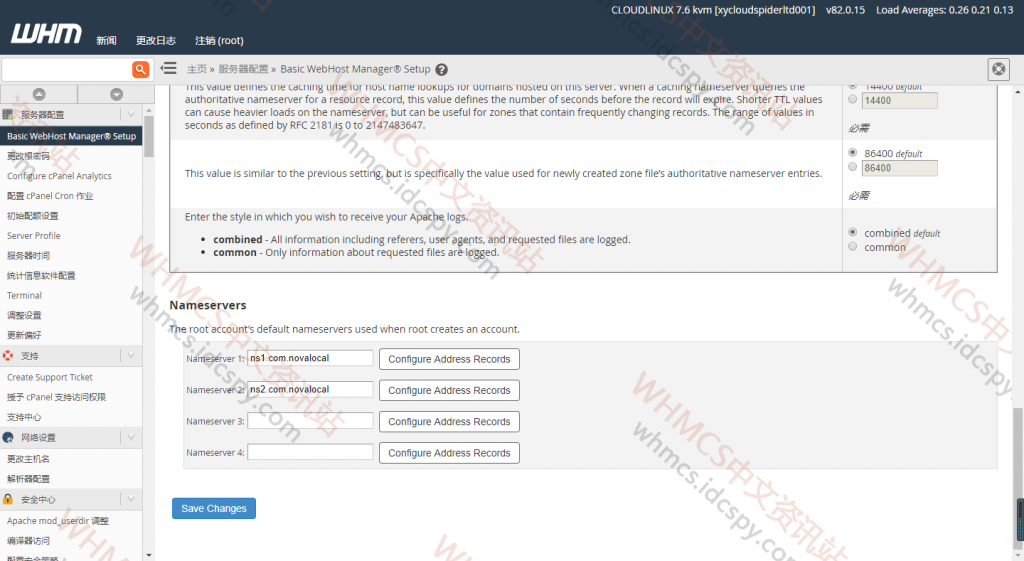The height and width of the screenshot is (561, 1024).
Task: Open 解析器配置 sidebar link
Action: click(28, 479)
